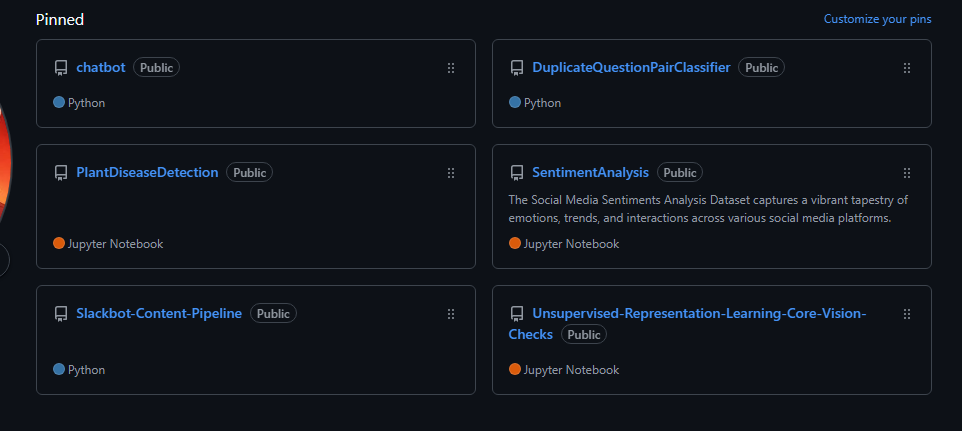This screenshot has width=962, height=431.
Task: Click the grip icon on PlantDiseaseDetection card
Action: coord(451,173)
